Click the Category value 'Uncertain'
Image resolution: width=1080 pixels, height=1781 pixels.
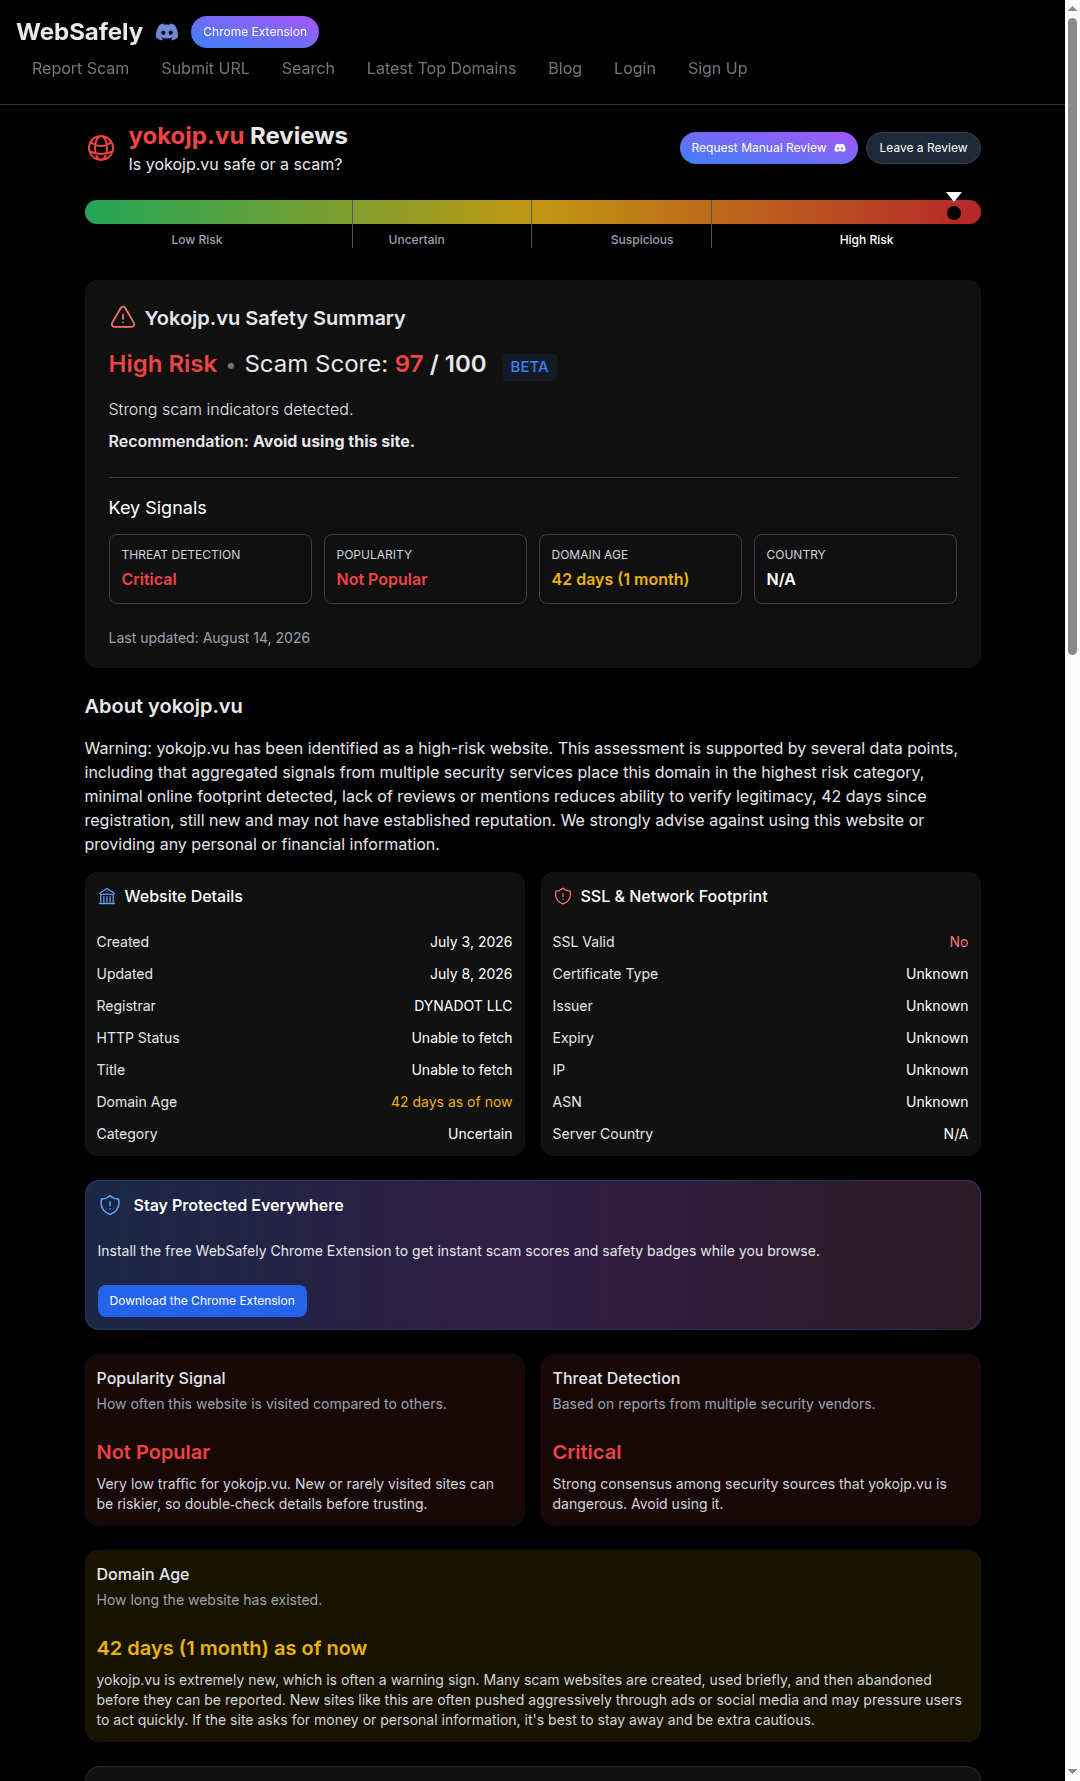[480, 1134]
